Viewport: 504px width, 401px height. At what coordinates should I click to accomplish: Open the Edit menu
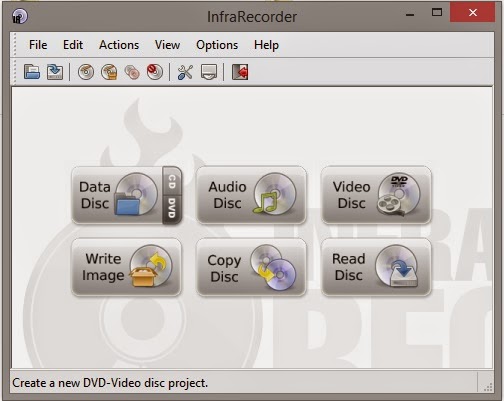tap(73, 45)
